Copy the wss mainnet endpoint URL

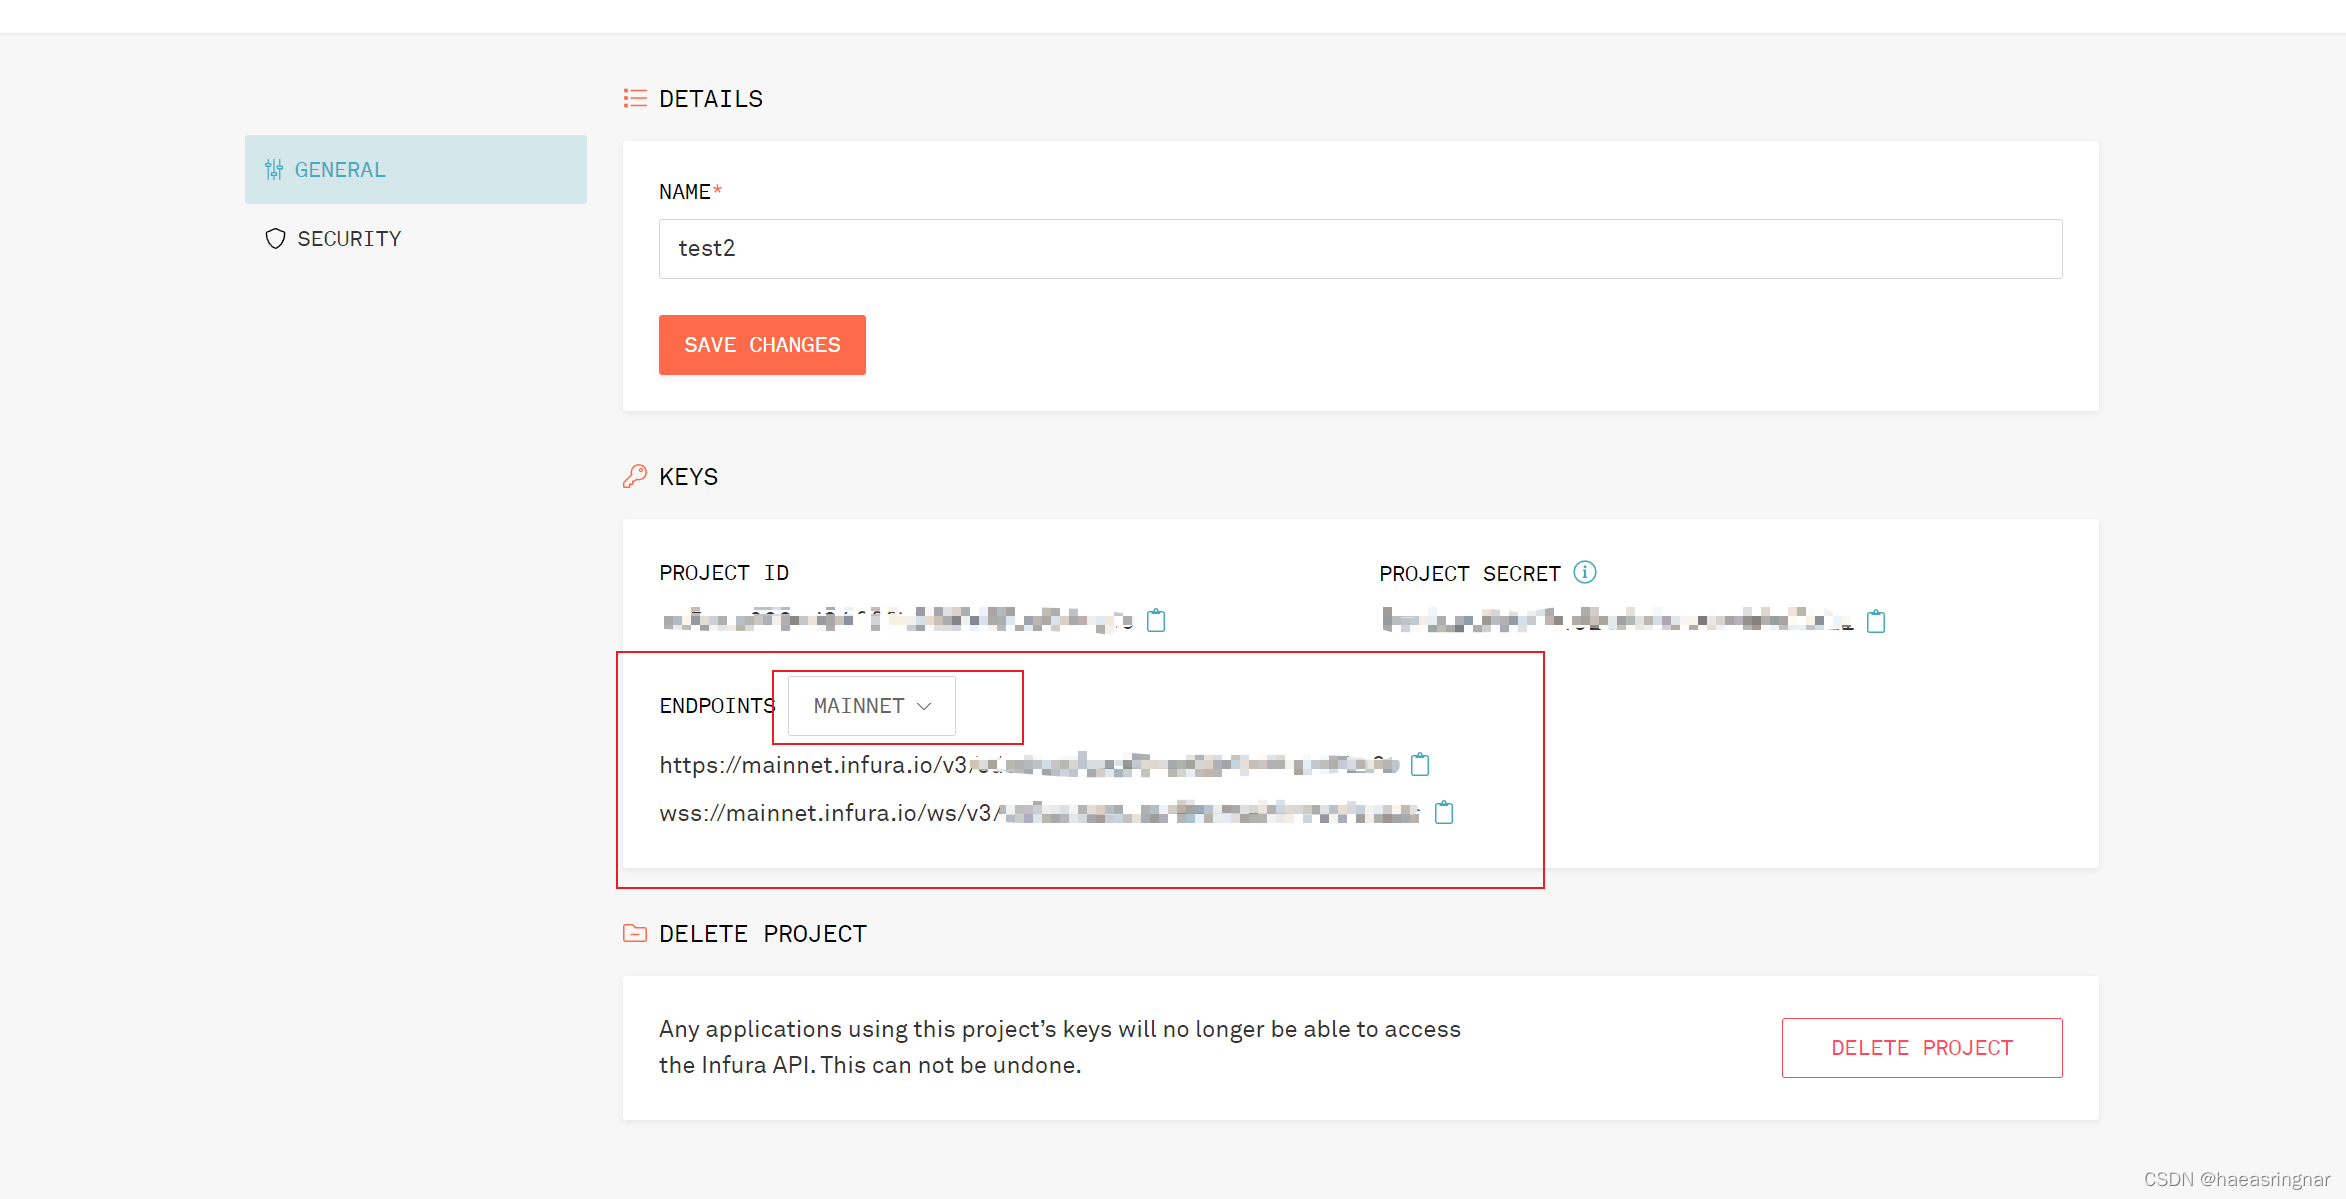coord(1444,813)
